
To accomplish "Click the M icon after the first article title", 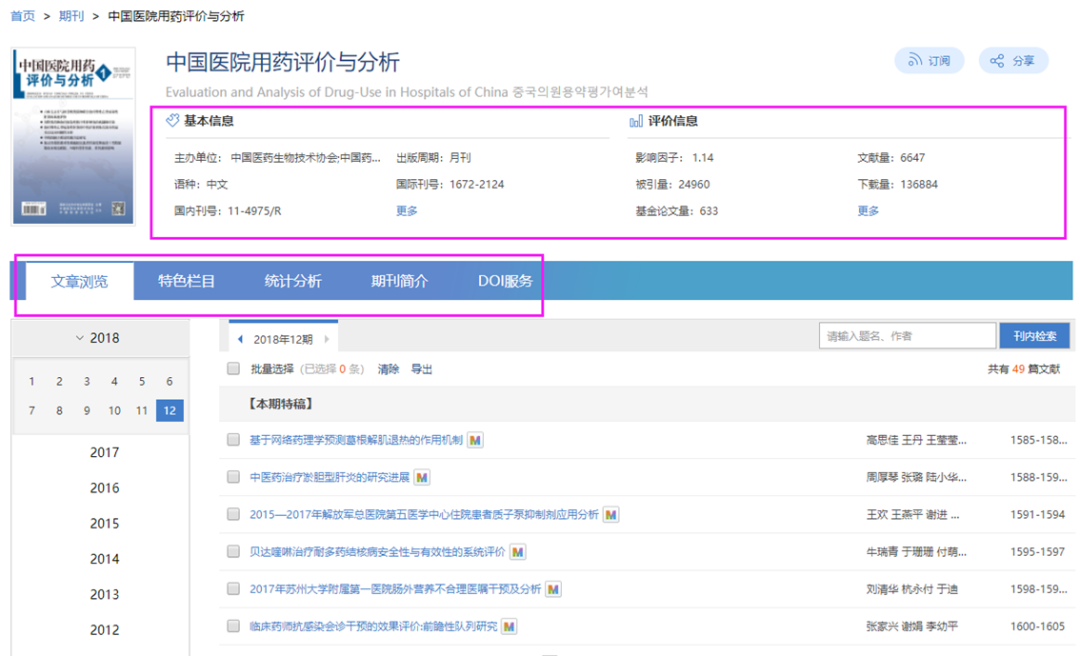I will (474, 439).
